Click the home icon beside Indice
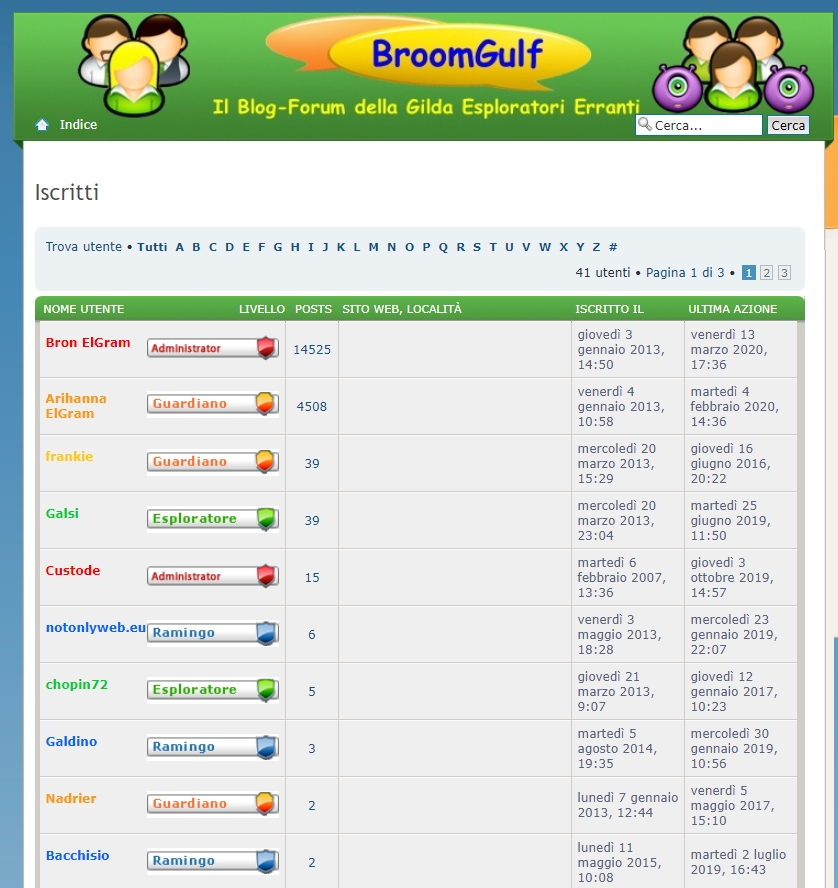 42,125
